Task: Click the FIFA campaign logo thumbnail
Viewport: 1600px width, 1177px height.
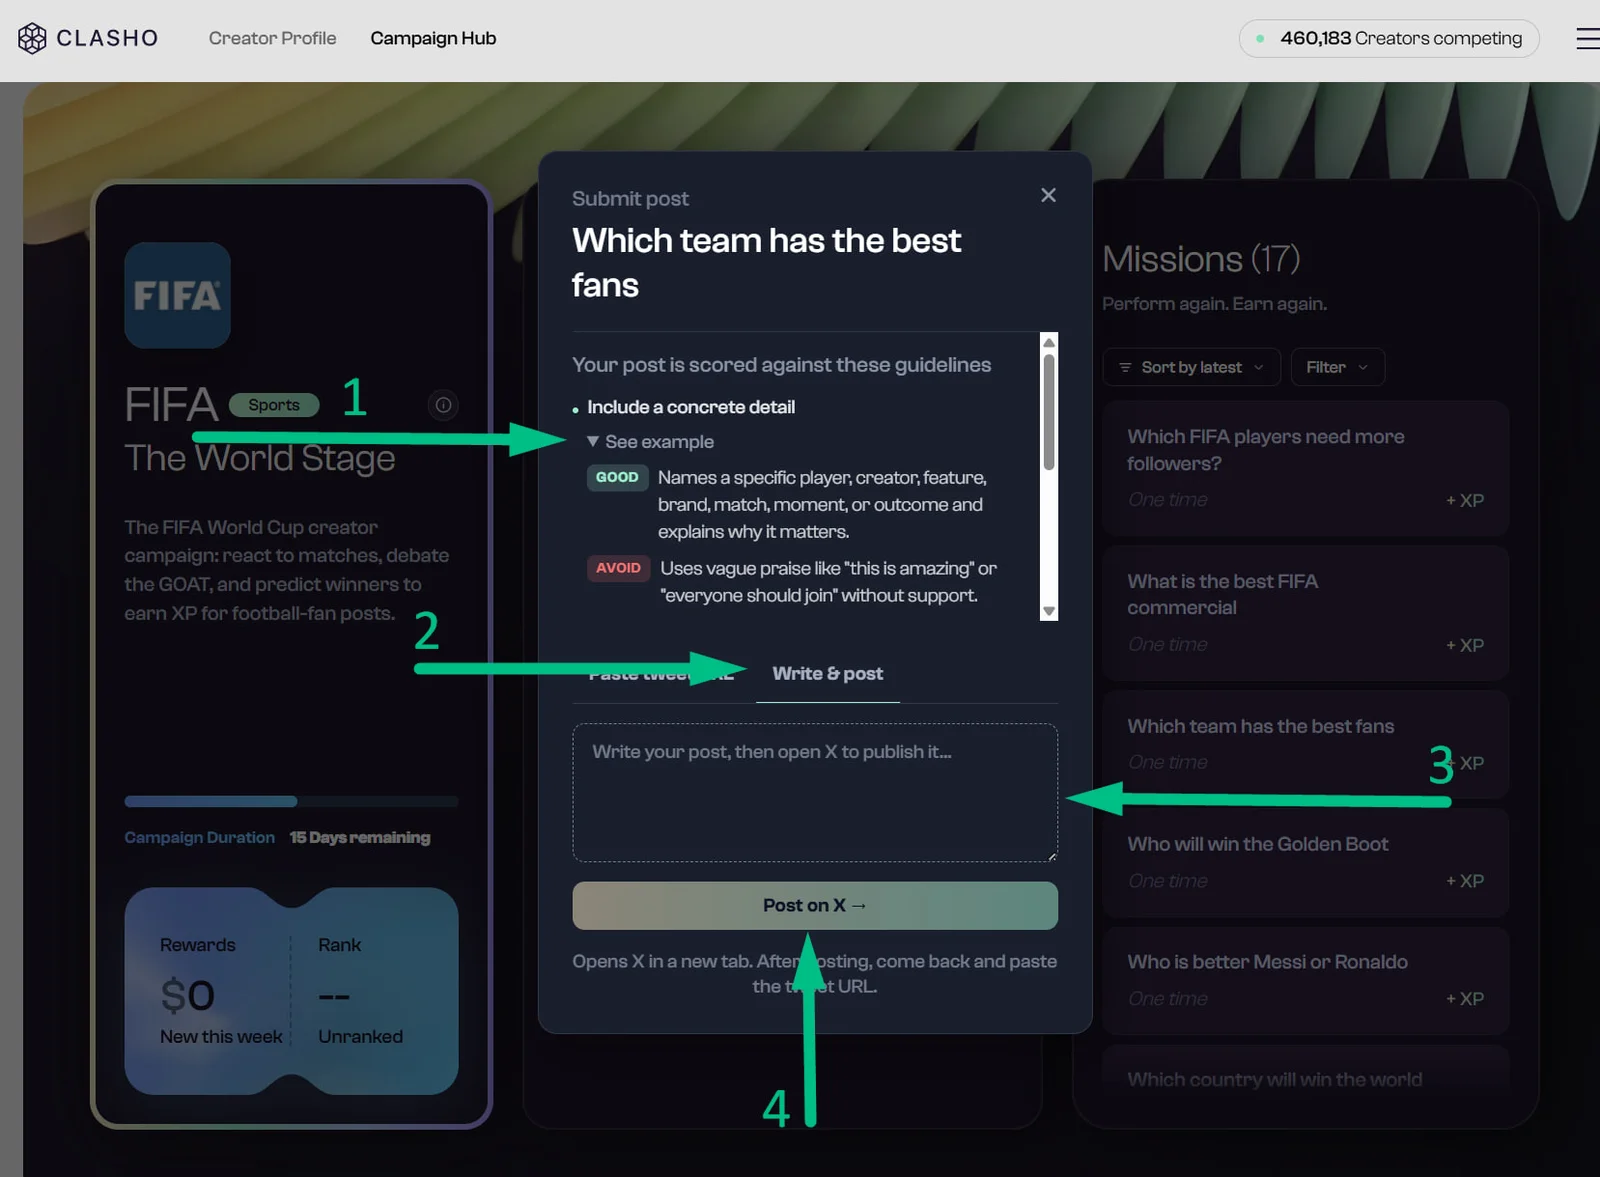Action: click(177, 295)
